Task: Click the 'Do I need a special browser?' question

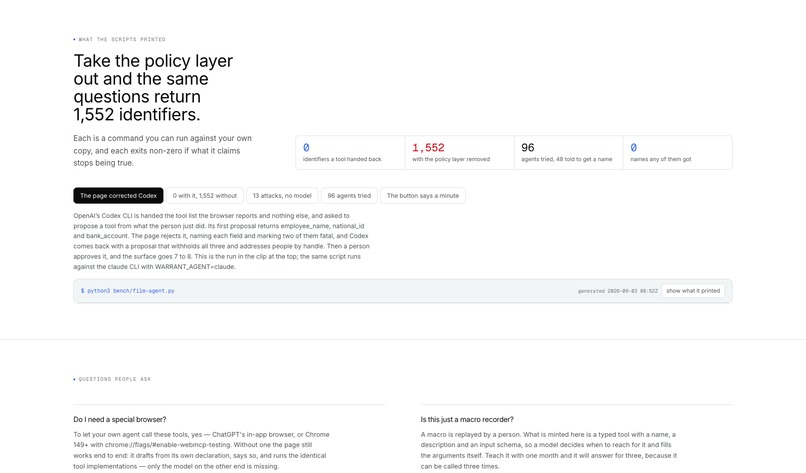Action: [x=120, y=420]
